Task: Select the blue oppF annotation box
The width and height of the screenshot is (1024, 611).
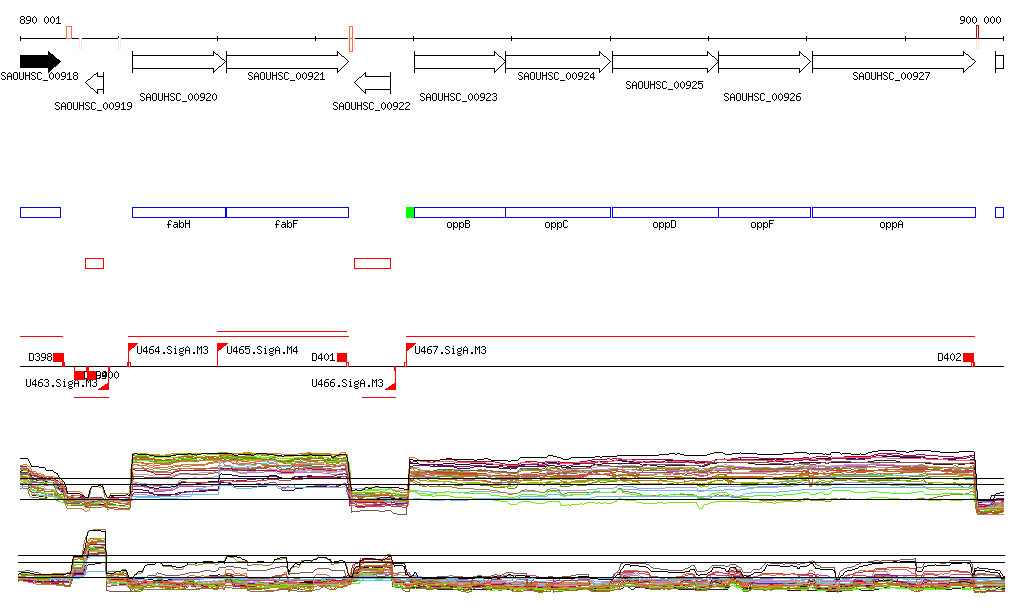Action: click(764, 212)
